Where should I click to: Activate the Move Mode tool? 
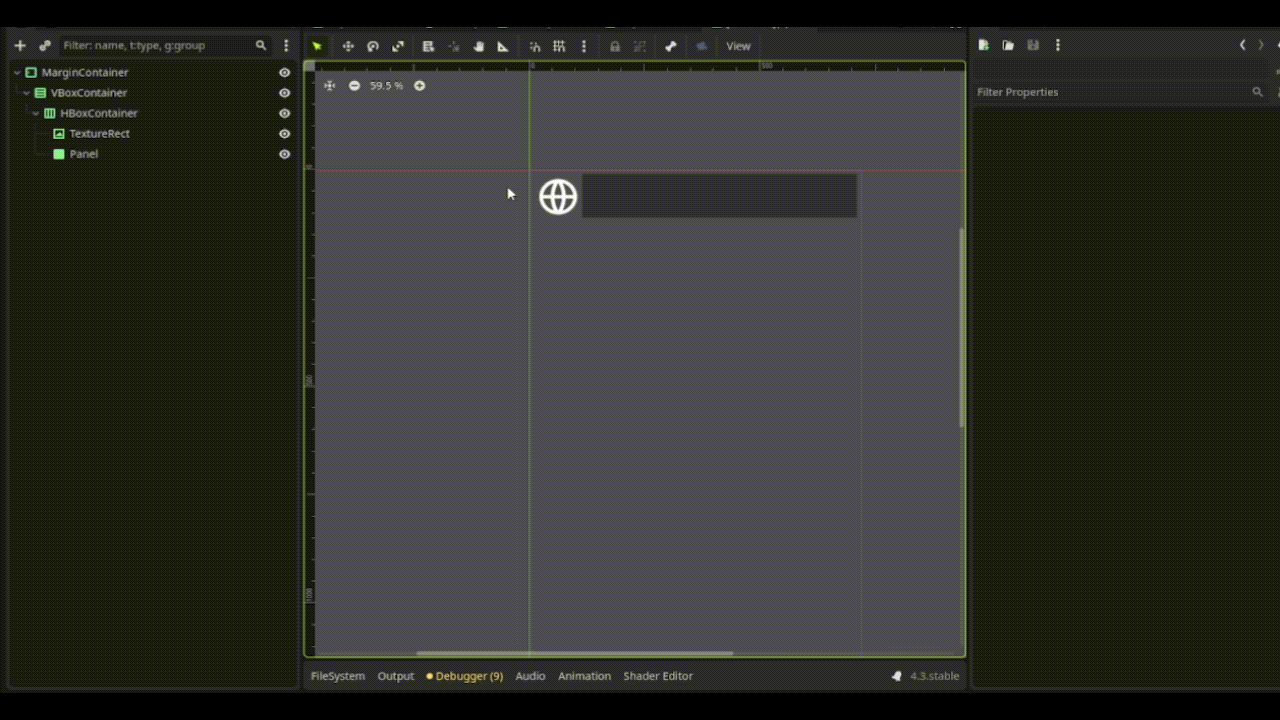click(348, 46)
